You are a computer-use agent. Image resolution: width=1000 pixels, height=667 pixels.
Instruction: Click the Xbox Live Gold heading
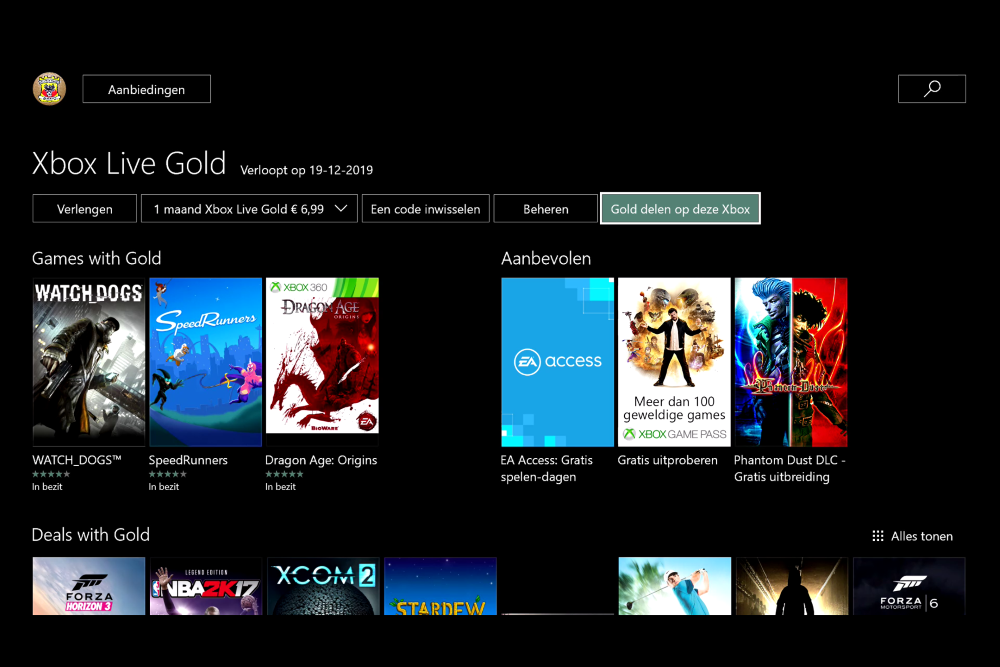point(129,163)
